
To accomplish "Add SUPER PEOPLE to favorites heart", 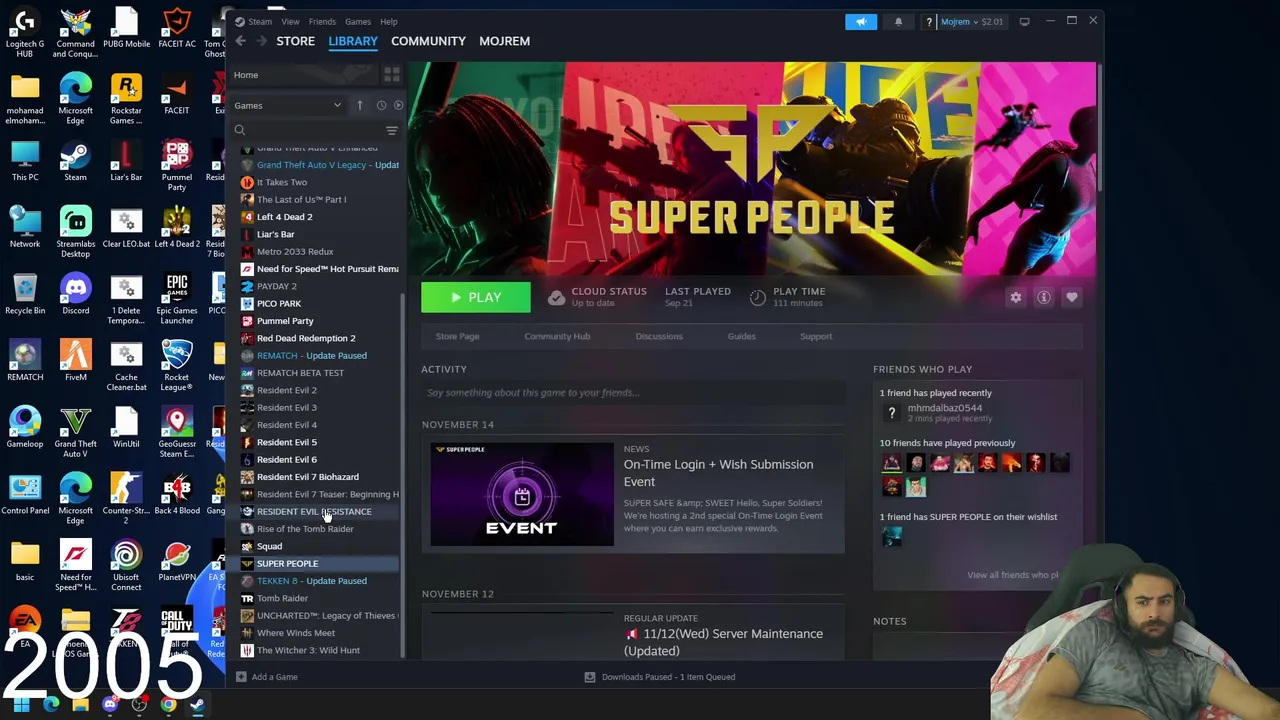I will (1072, 297).
